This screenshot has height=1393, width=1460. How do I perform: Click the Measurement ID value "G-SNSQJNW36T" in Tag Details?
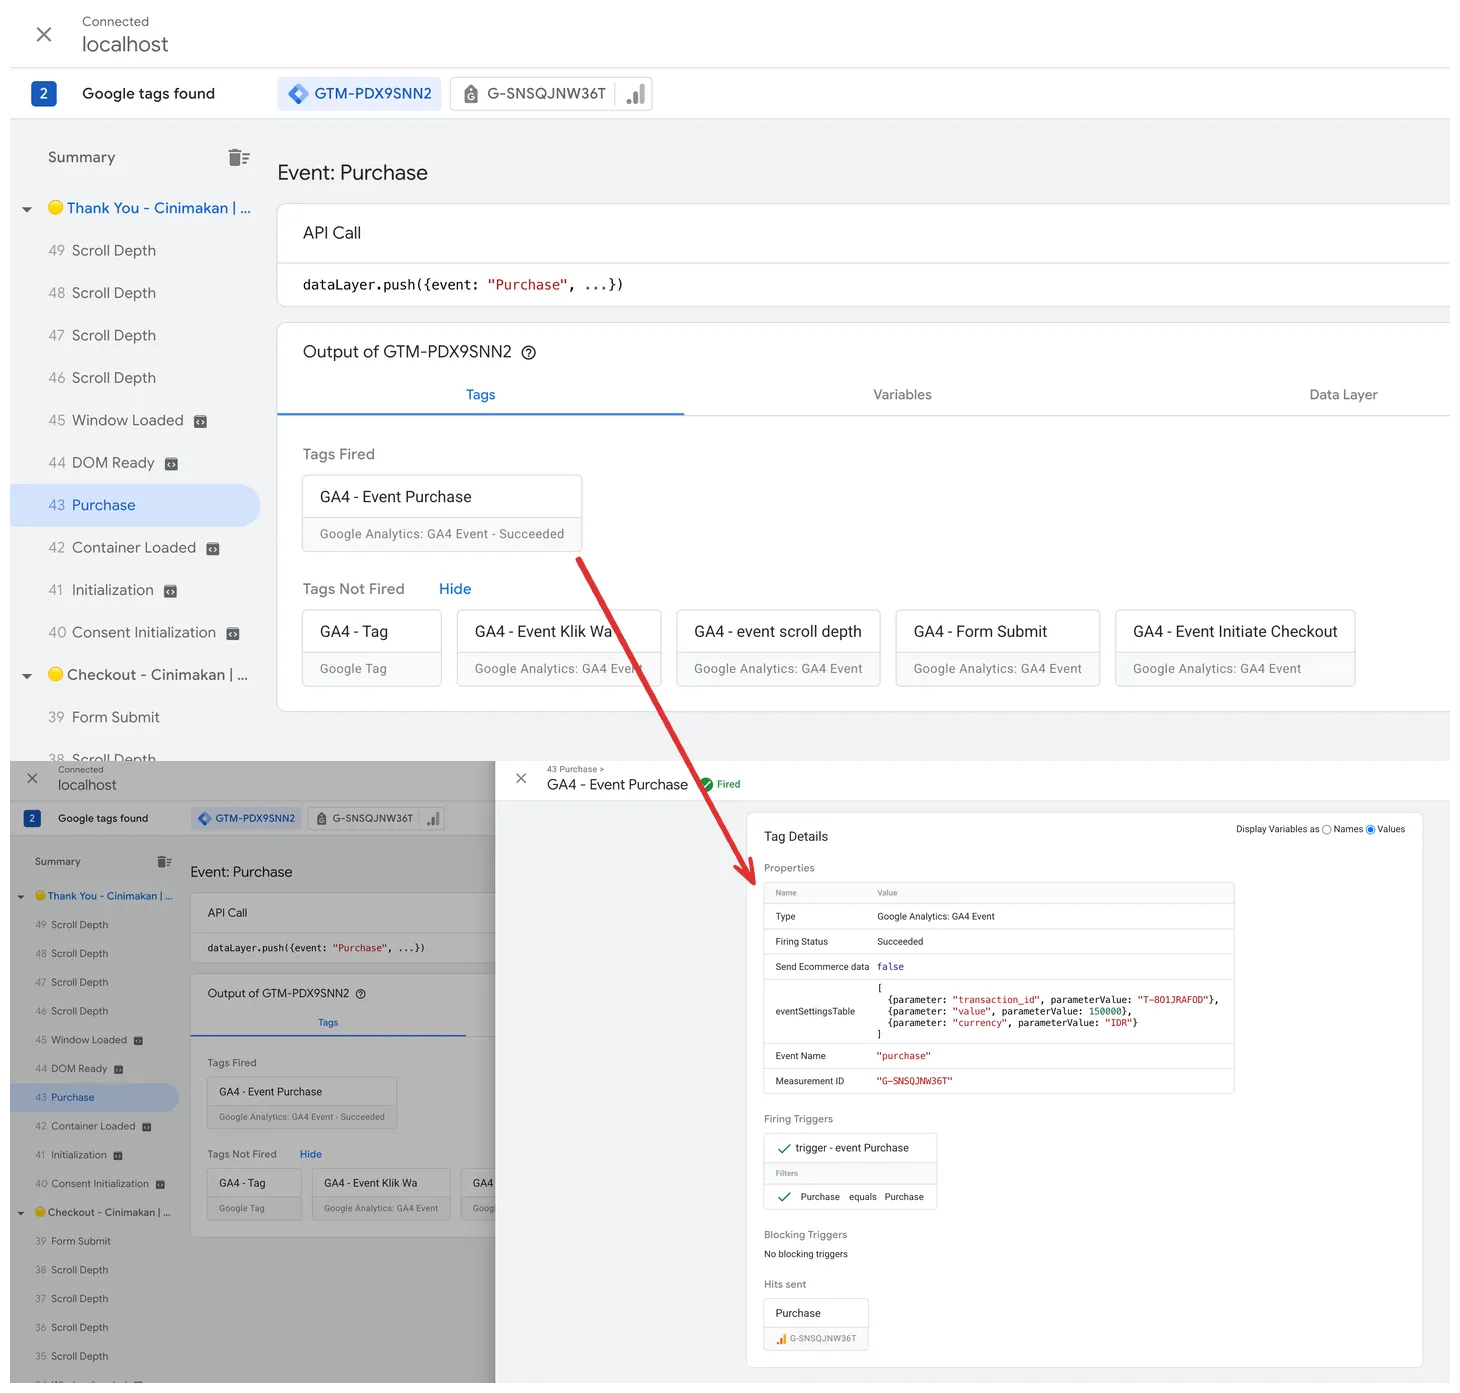pyautogui.click(x=914, y=1081)
